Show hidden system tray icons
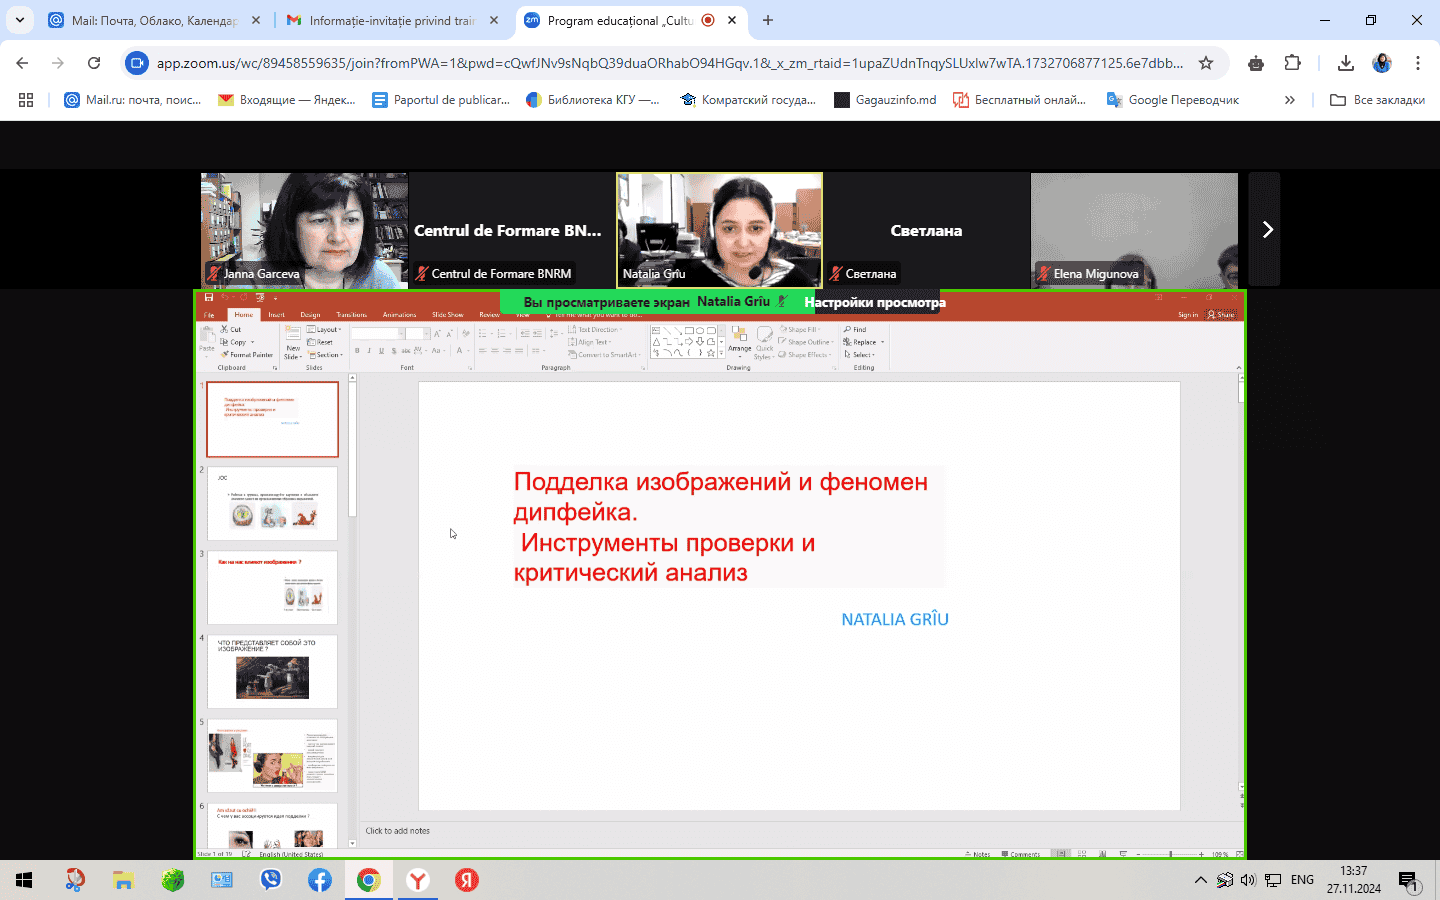Screen dimensions: 1440x900 coord(1200,880)
